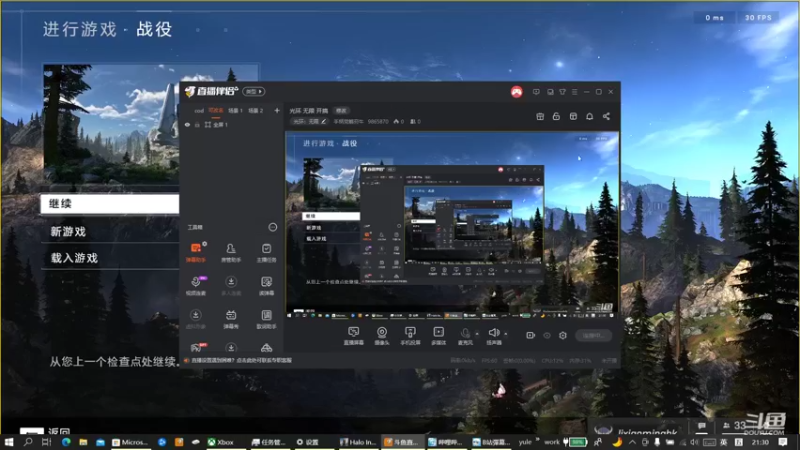This screenshot has width=800, height=450.
Task: Click the streaming status pill button
Action: [593, 335]
